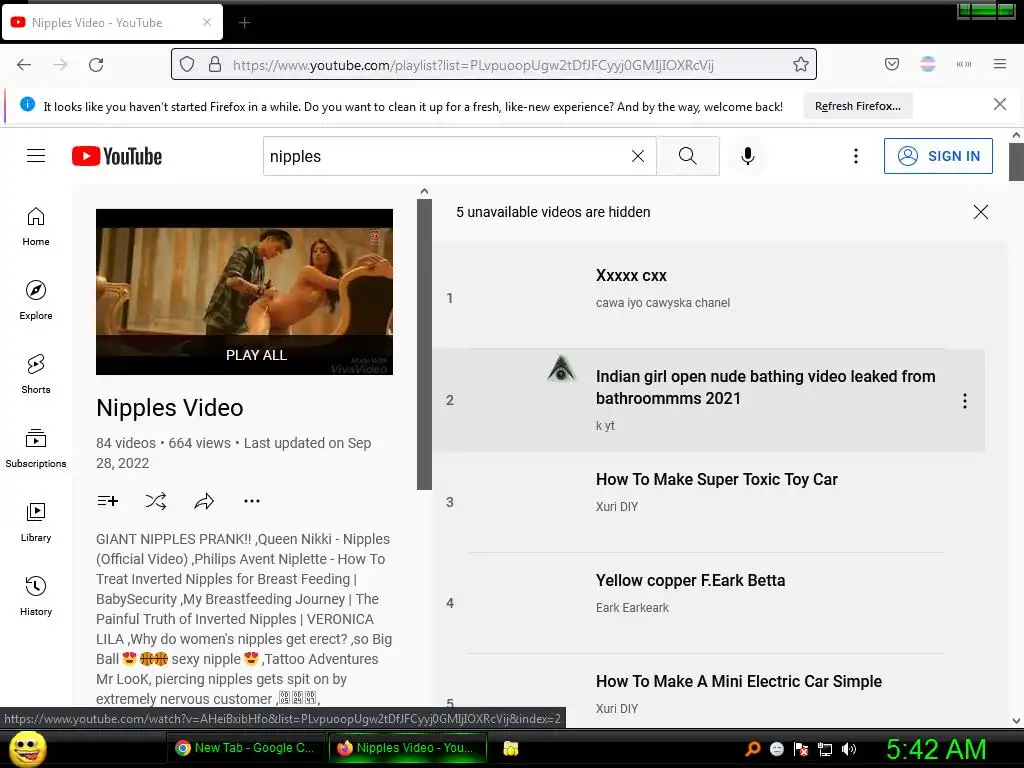Viewport: 1024px width, 768px height.
Task: Close the YouTube browser tab
Action: coord(206,22)
